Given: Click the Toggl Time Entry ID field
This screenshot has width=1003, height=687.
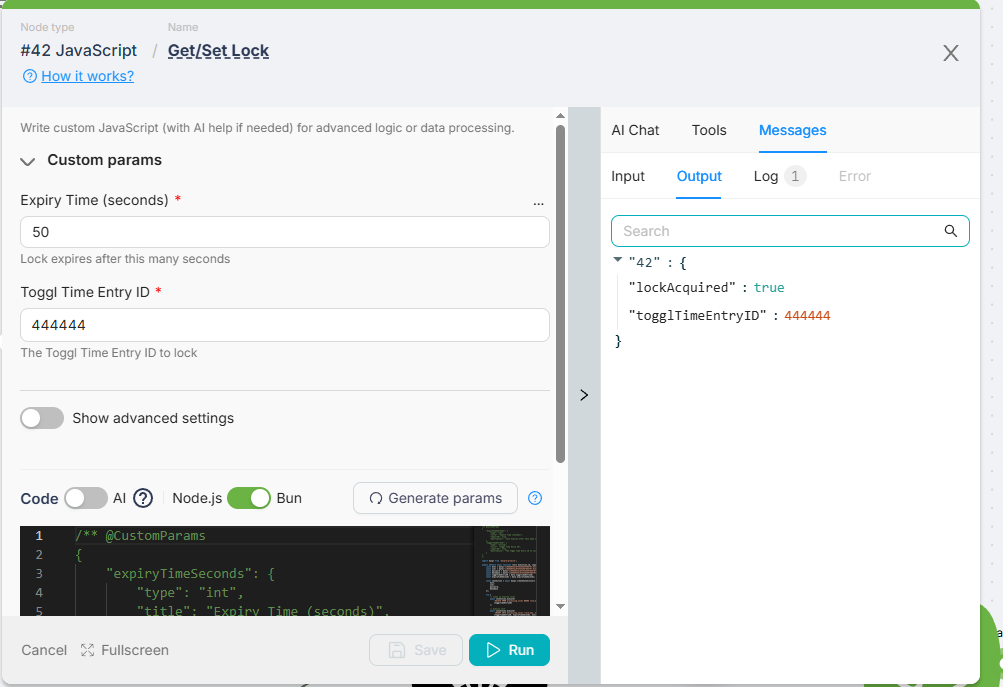Looking at the screenshot, I should 285,325.
